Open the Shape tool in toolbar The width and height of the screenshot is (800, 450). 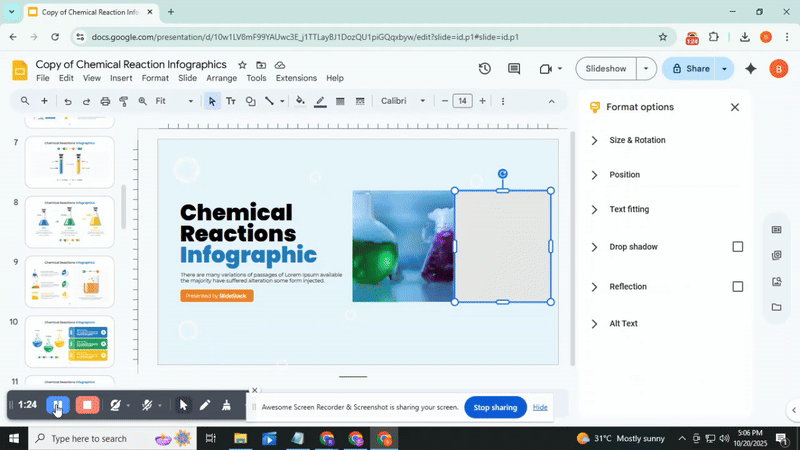coord(251,101)
